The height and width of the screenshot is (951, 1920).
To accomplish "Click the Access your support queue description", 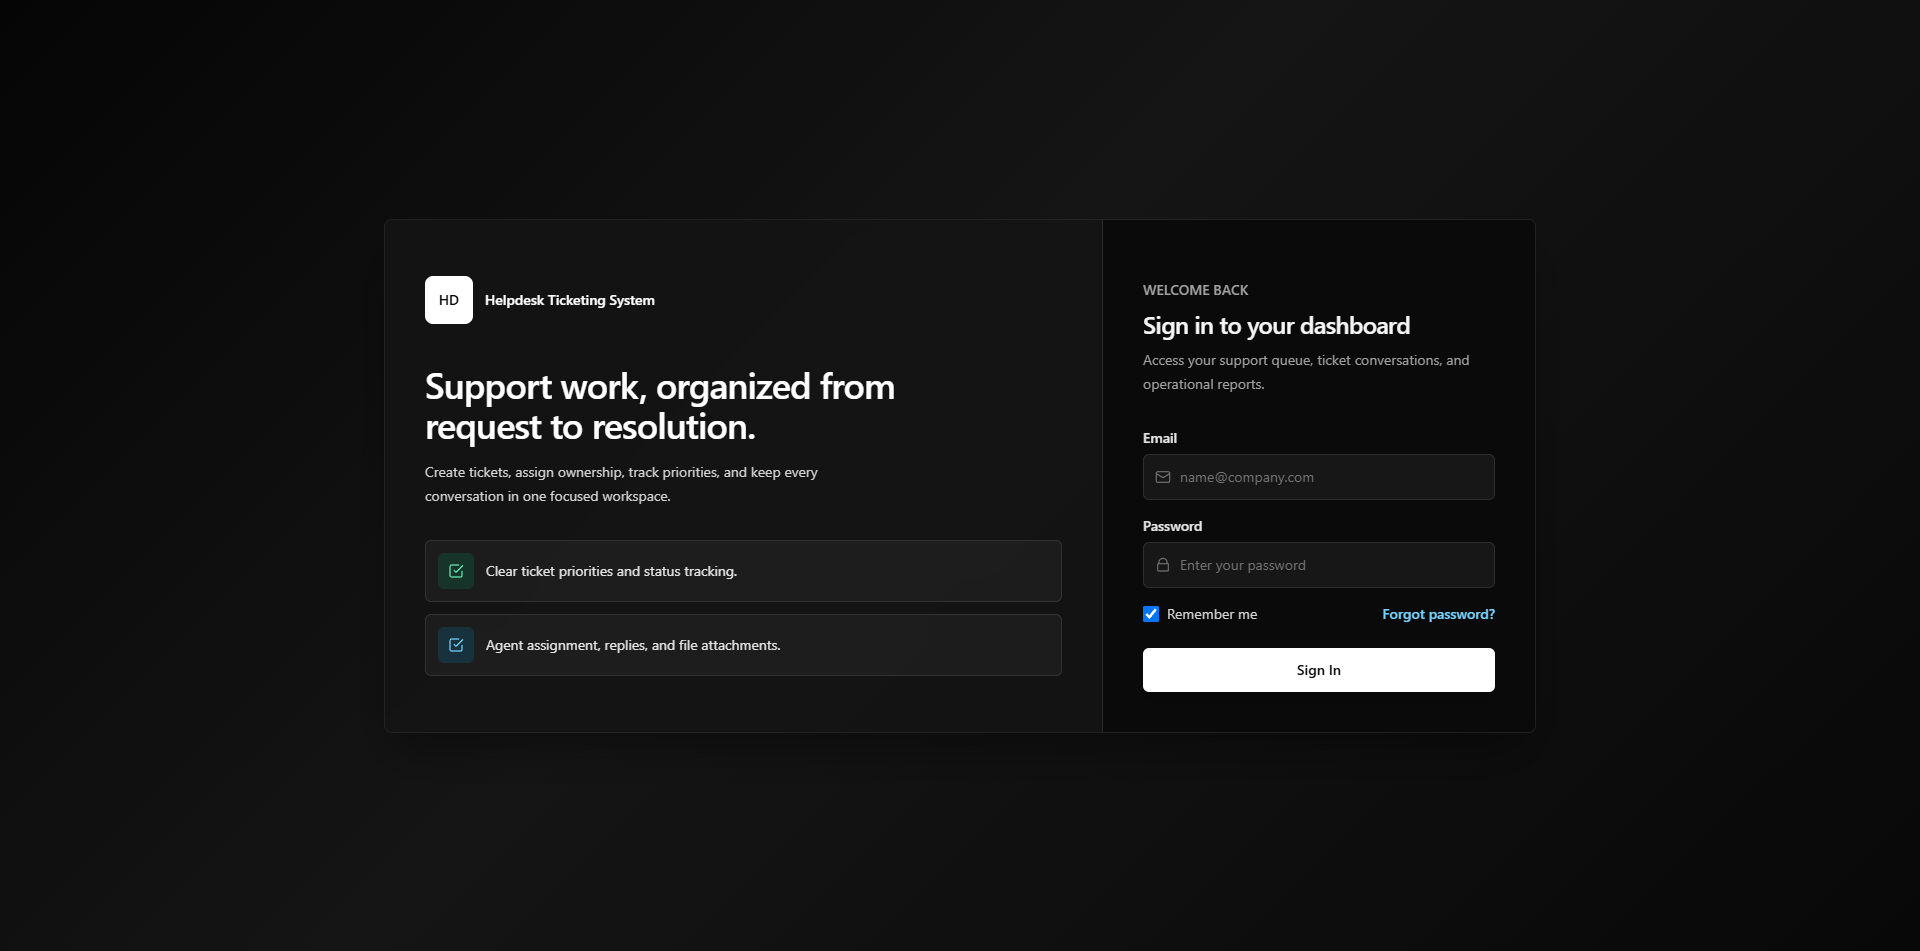I will click(1306, 372).
